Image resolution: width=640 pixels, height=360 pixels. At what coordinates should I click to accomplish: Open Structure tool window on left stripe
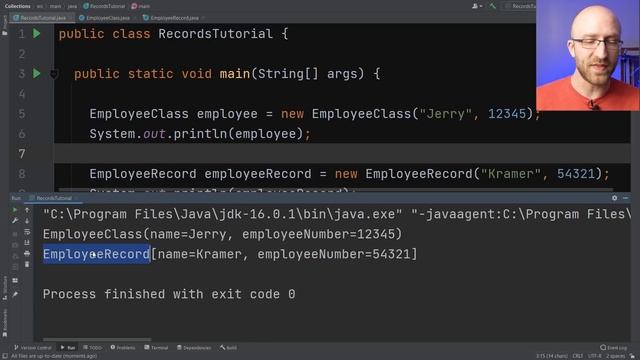(x=4, y=288)
